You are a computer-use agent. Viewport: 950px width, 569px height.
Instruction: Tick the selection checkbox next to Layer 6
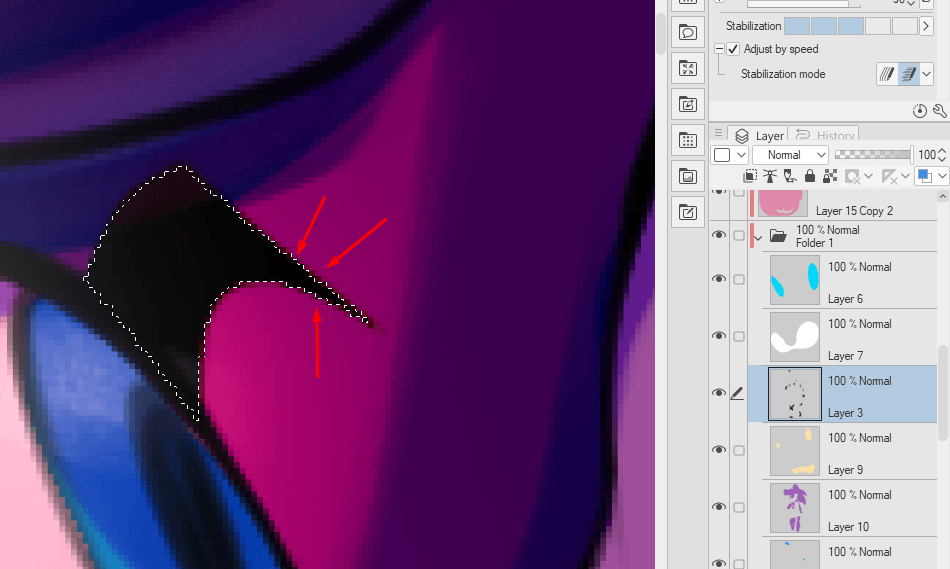(739, 279)
